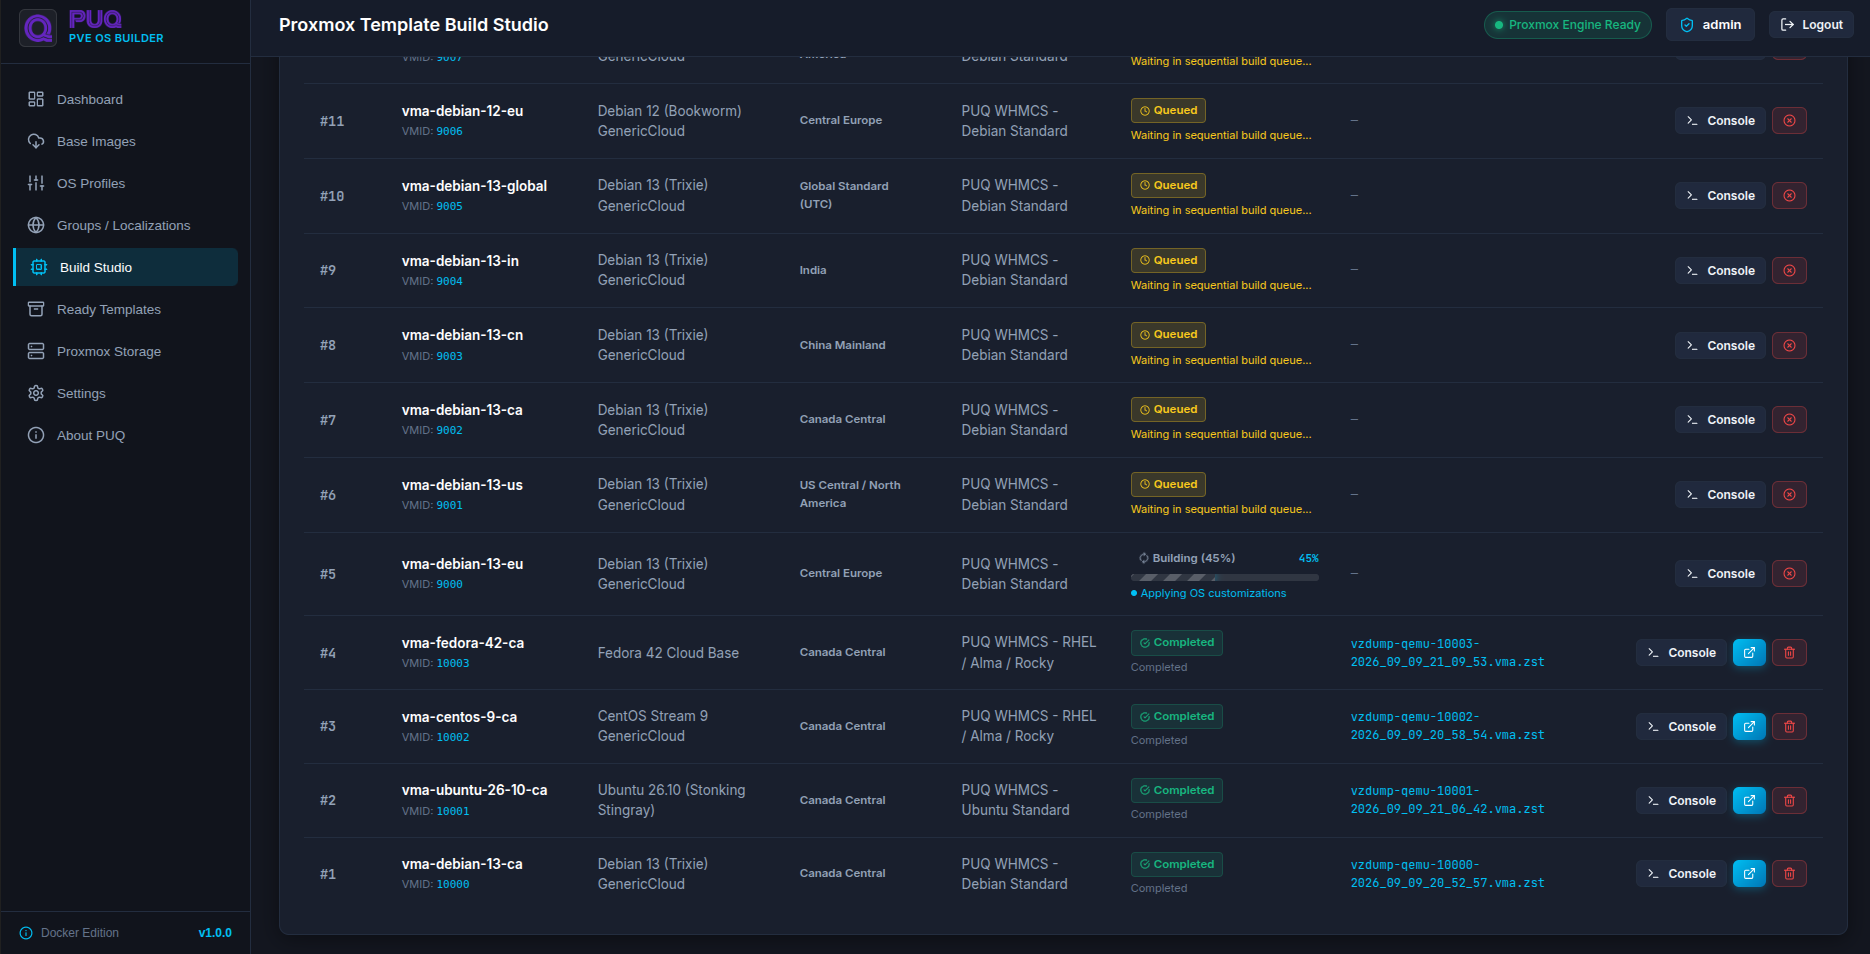Image resolution: width=1870 pixels, height=954 pixels.
Task: Open Settings from the sidebar
Action: coord(125,393)
